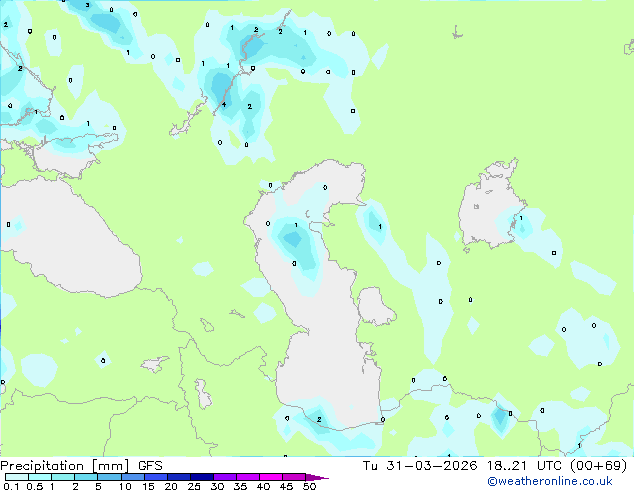The image size is (634, 490).
Task: Select the GFS model label
Action: (x=150, y=466)
